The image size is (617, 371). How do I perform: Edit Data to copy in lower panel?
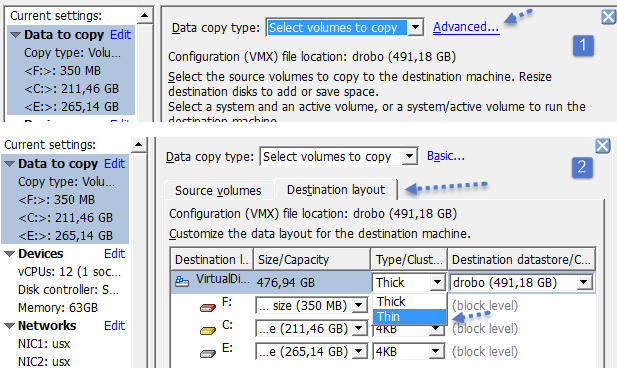114,164
